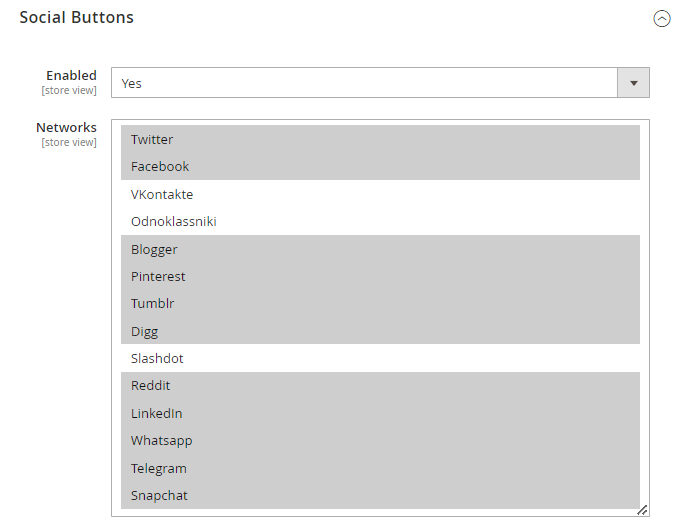This screenshot has height=530, width=685.
Task: Select Digg in Networks list
Action: click(380, 331)
